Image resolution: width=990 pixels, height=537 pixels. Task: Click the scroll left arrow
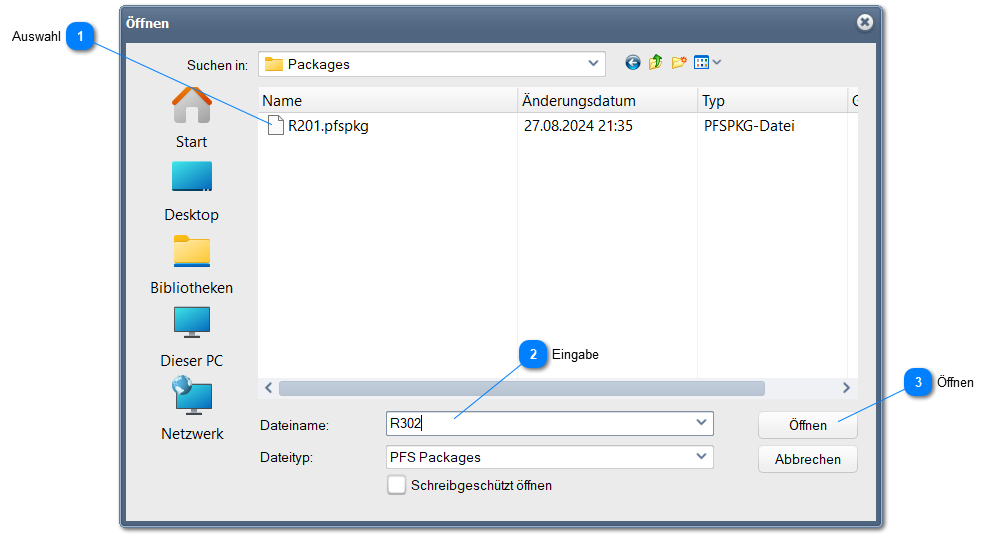coord(268,388)
